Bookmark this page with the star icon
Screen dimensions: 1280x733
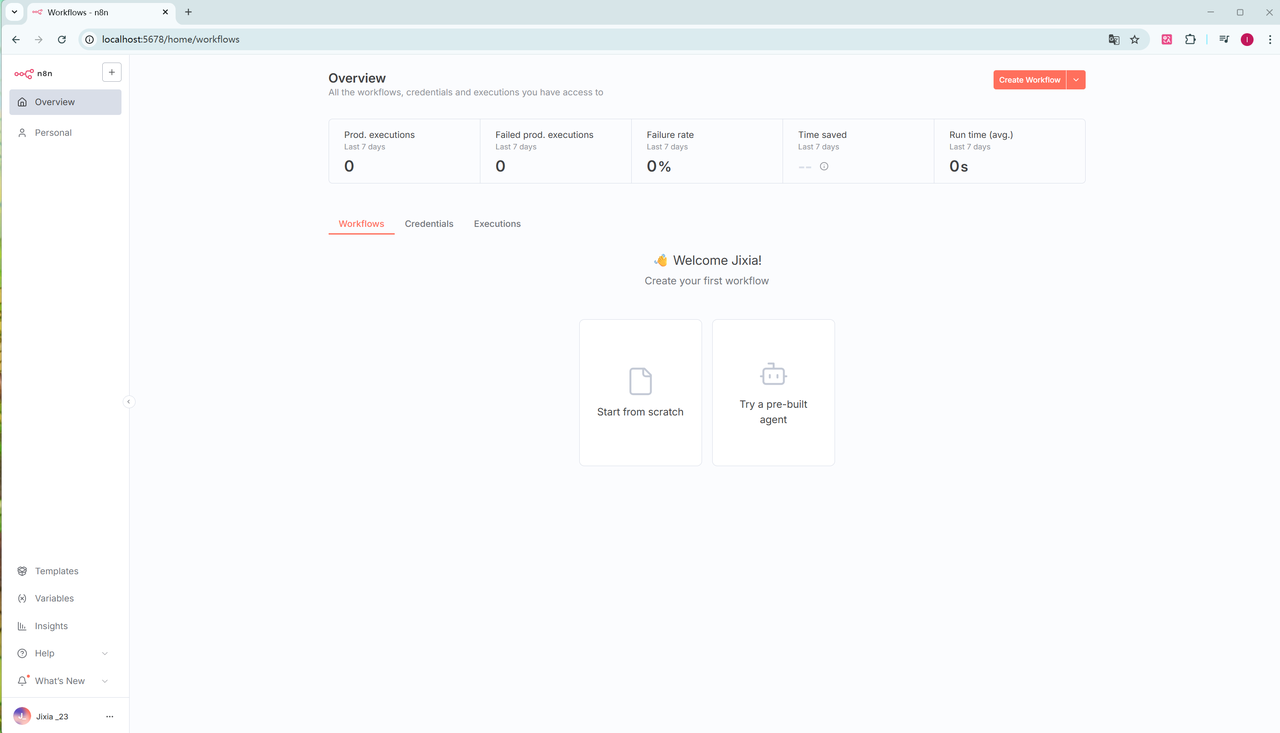click(1135, 39)
